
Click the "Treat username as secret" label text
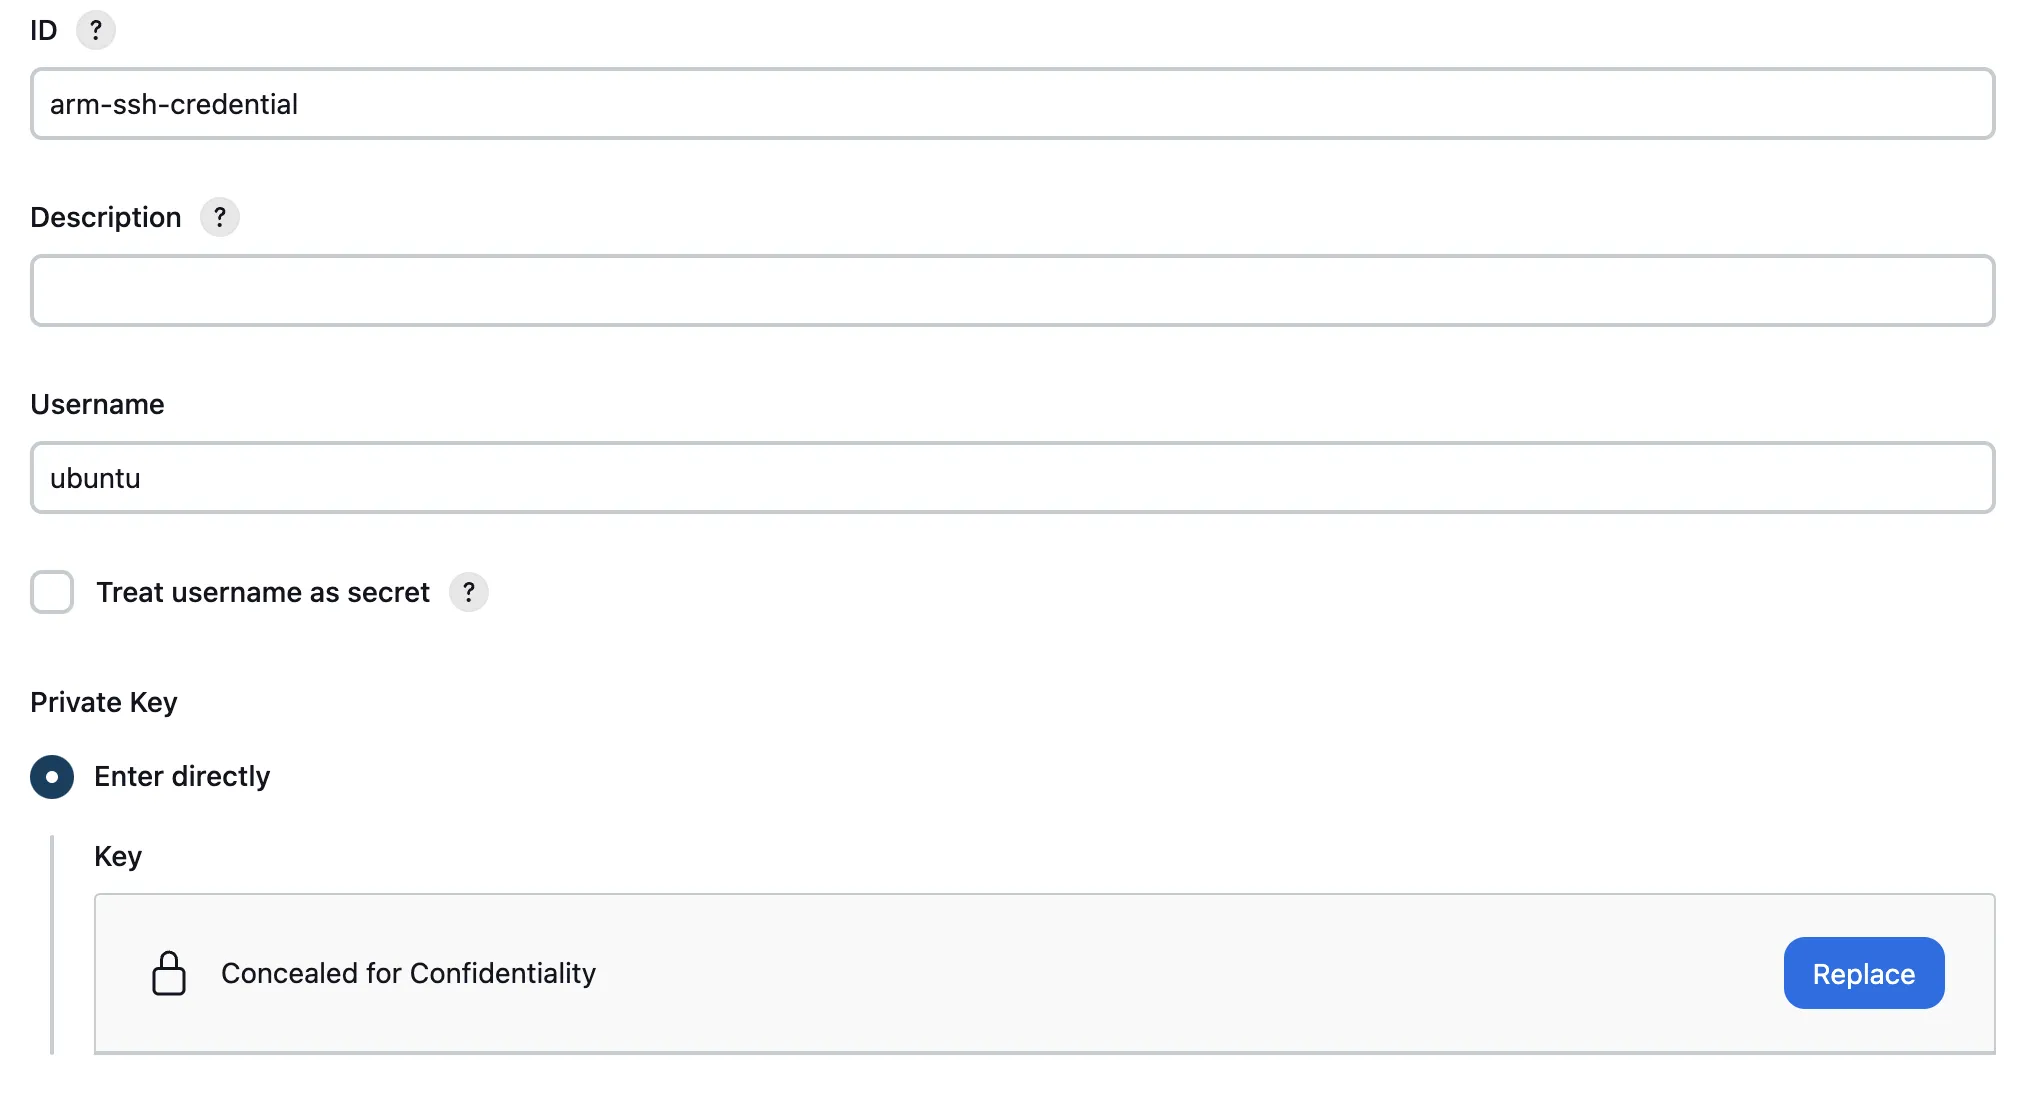point(263,592)
